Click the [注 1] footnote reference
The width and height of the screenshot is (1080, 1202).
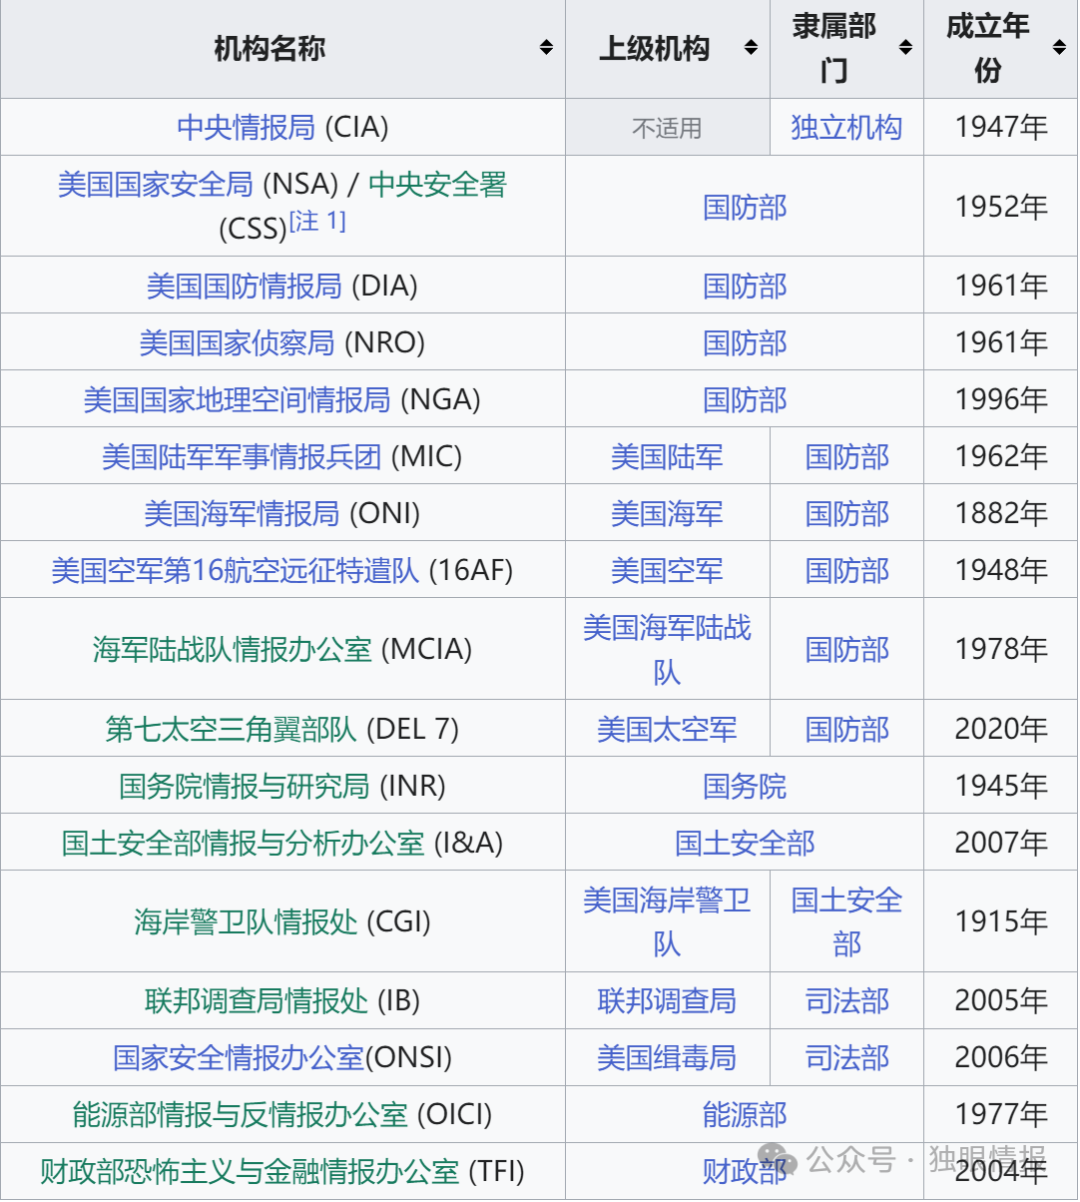[318, 221]
